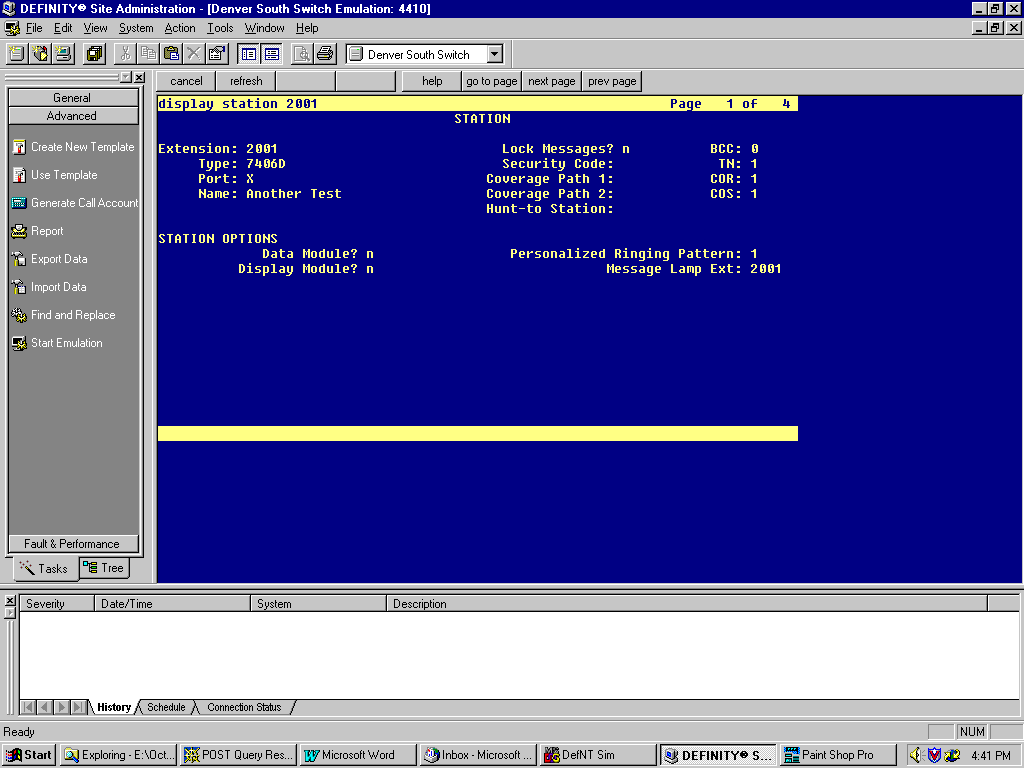Click the cancel button above the terminal
The height and width of the screenshot is (768, 1024).
coord(186,81)
